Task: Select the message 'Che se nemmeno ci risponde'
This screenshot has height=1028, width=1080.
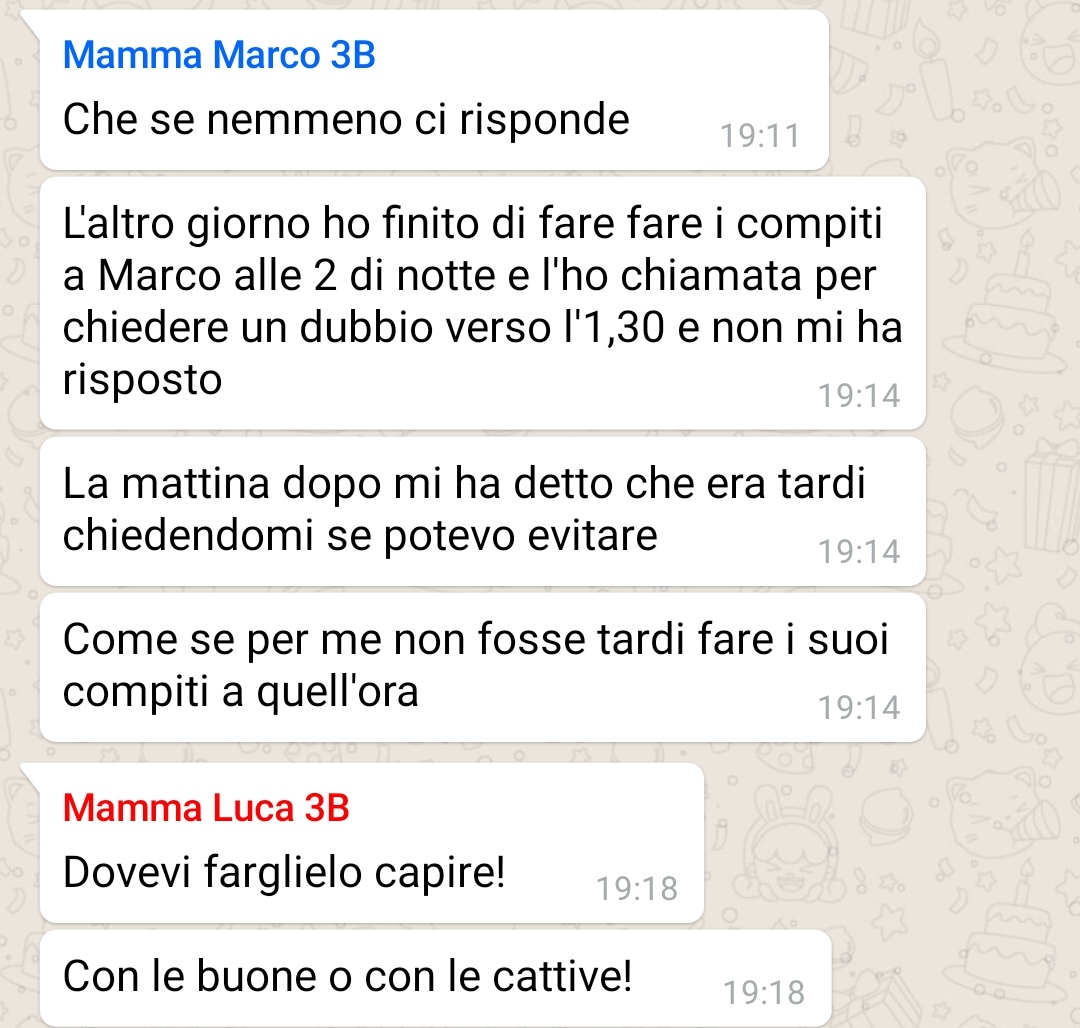Action: pos(434,90)
